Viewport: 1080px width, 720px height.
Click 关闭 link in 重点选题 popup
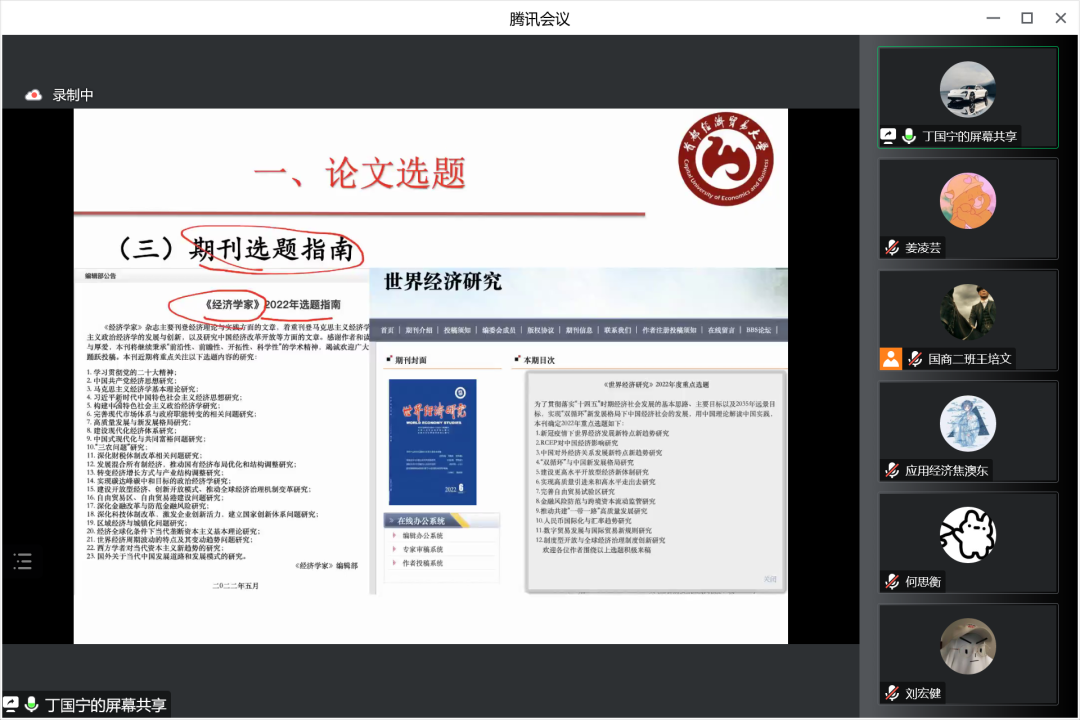[770, 579]
